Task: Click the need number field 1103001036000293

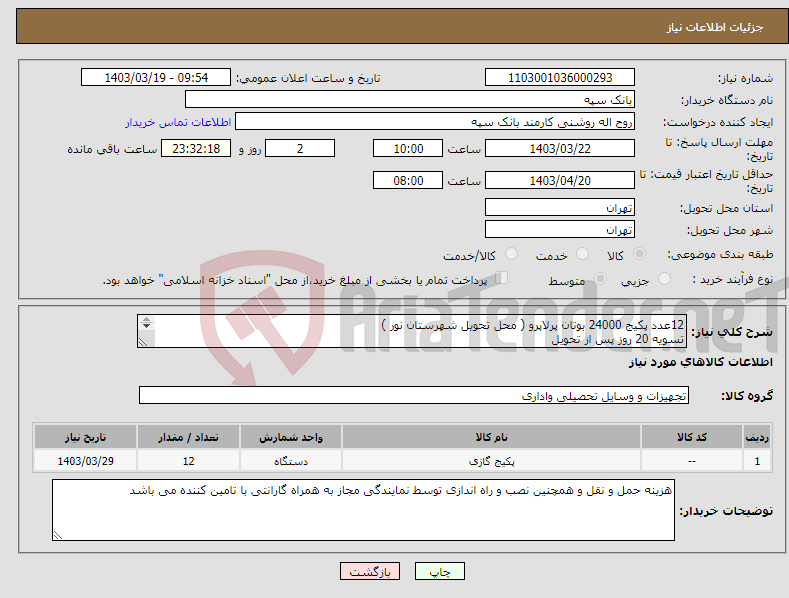Action: (x=560, y=78)
